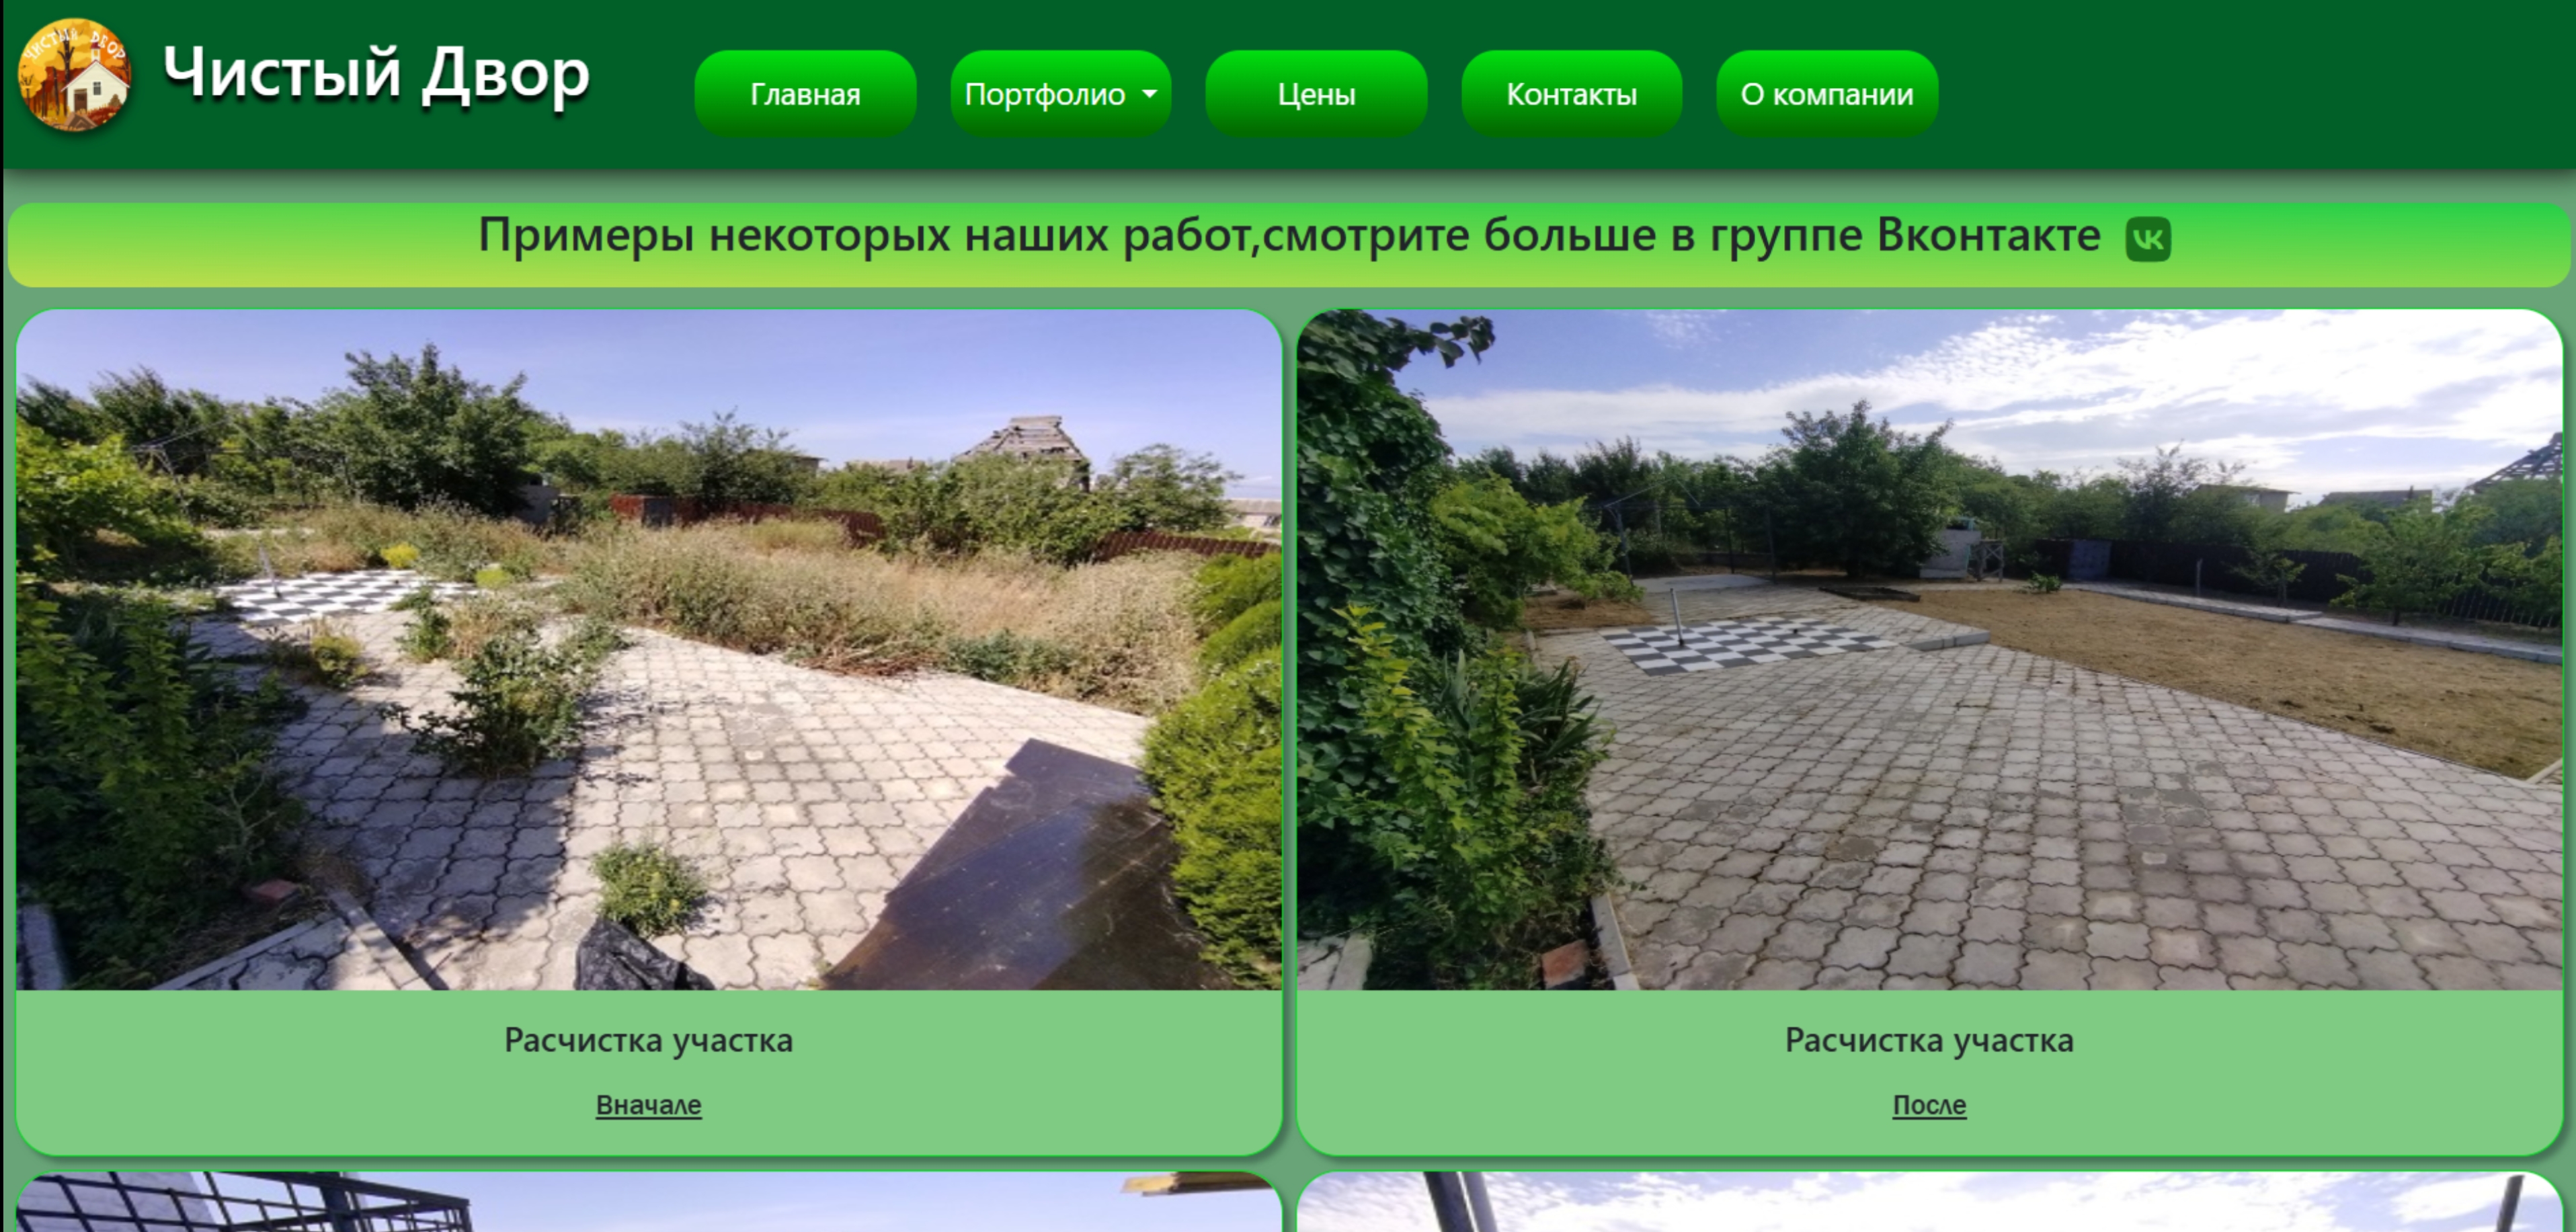This screenshot has height=1232, width=2576.
Task: Click the Примеры некоторых наших работ heading
Action: [1289, 236]
